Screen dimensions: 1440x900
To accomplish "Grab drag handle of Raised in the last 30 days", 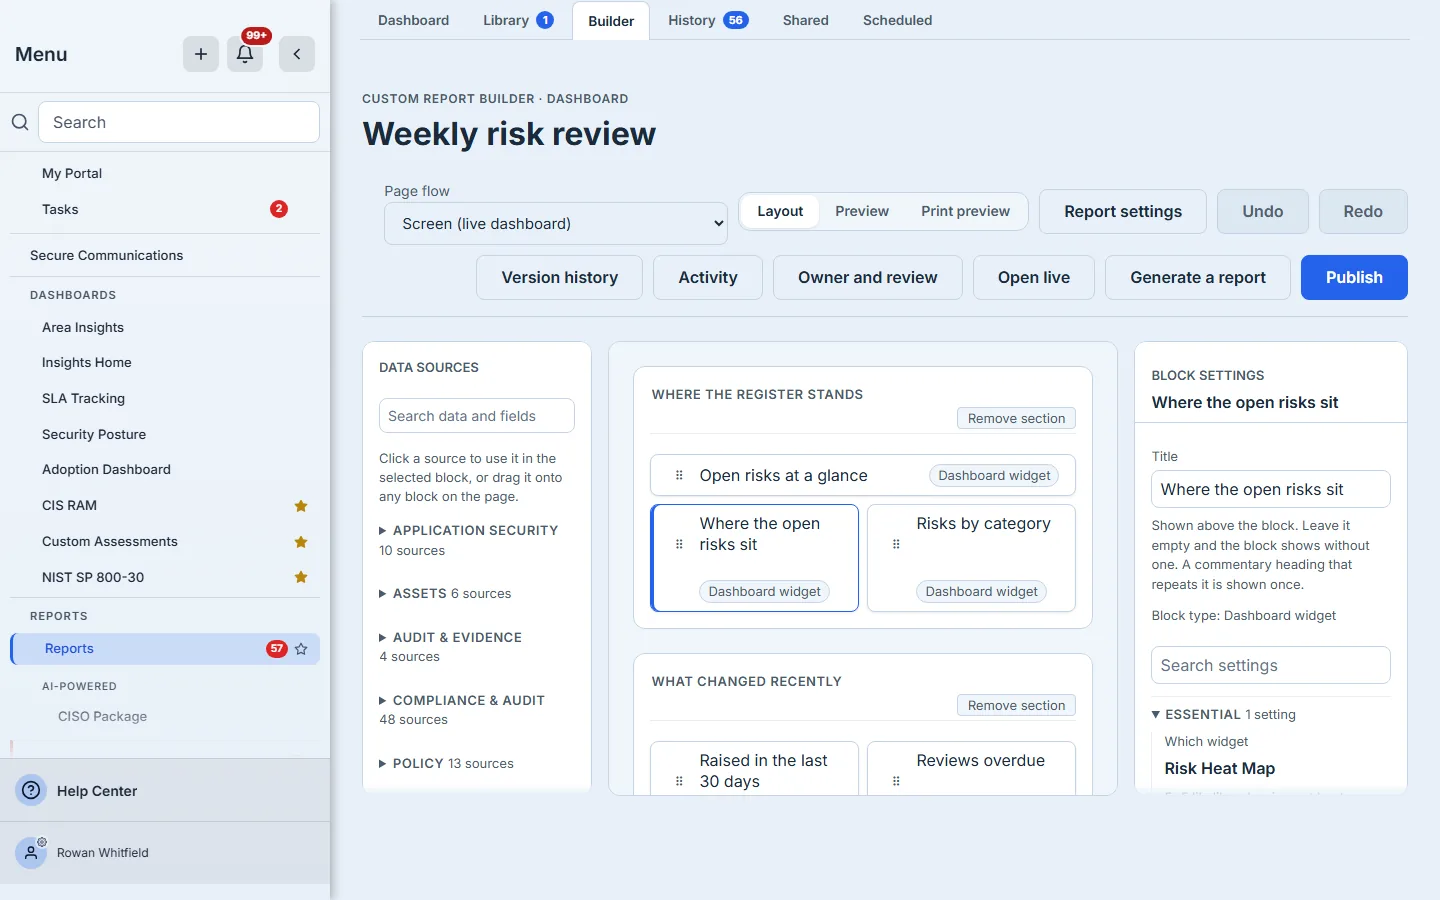I will click(679, 781).
